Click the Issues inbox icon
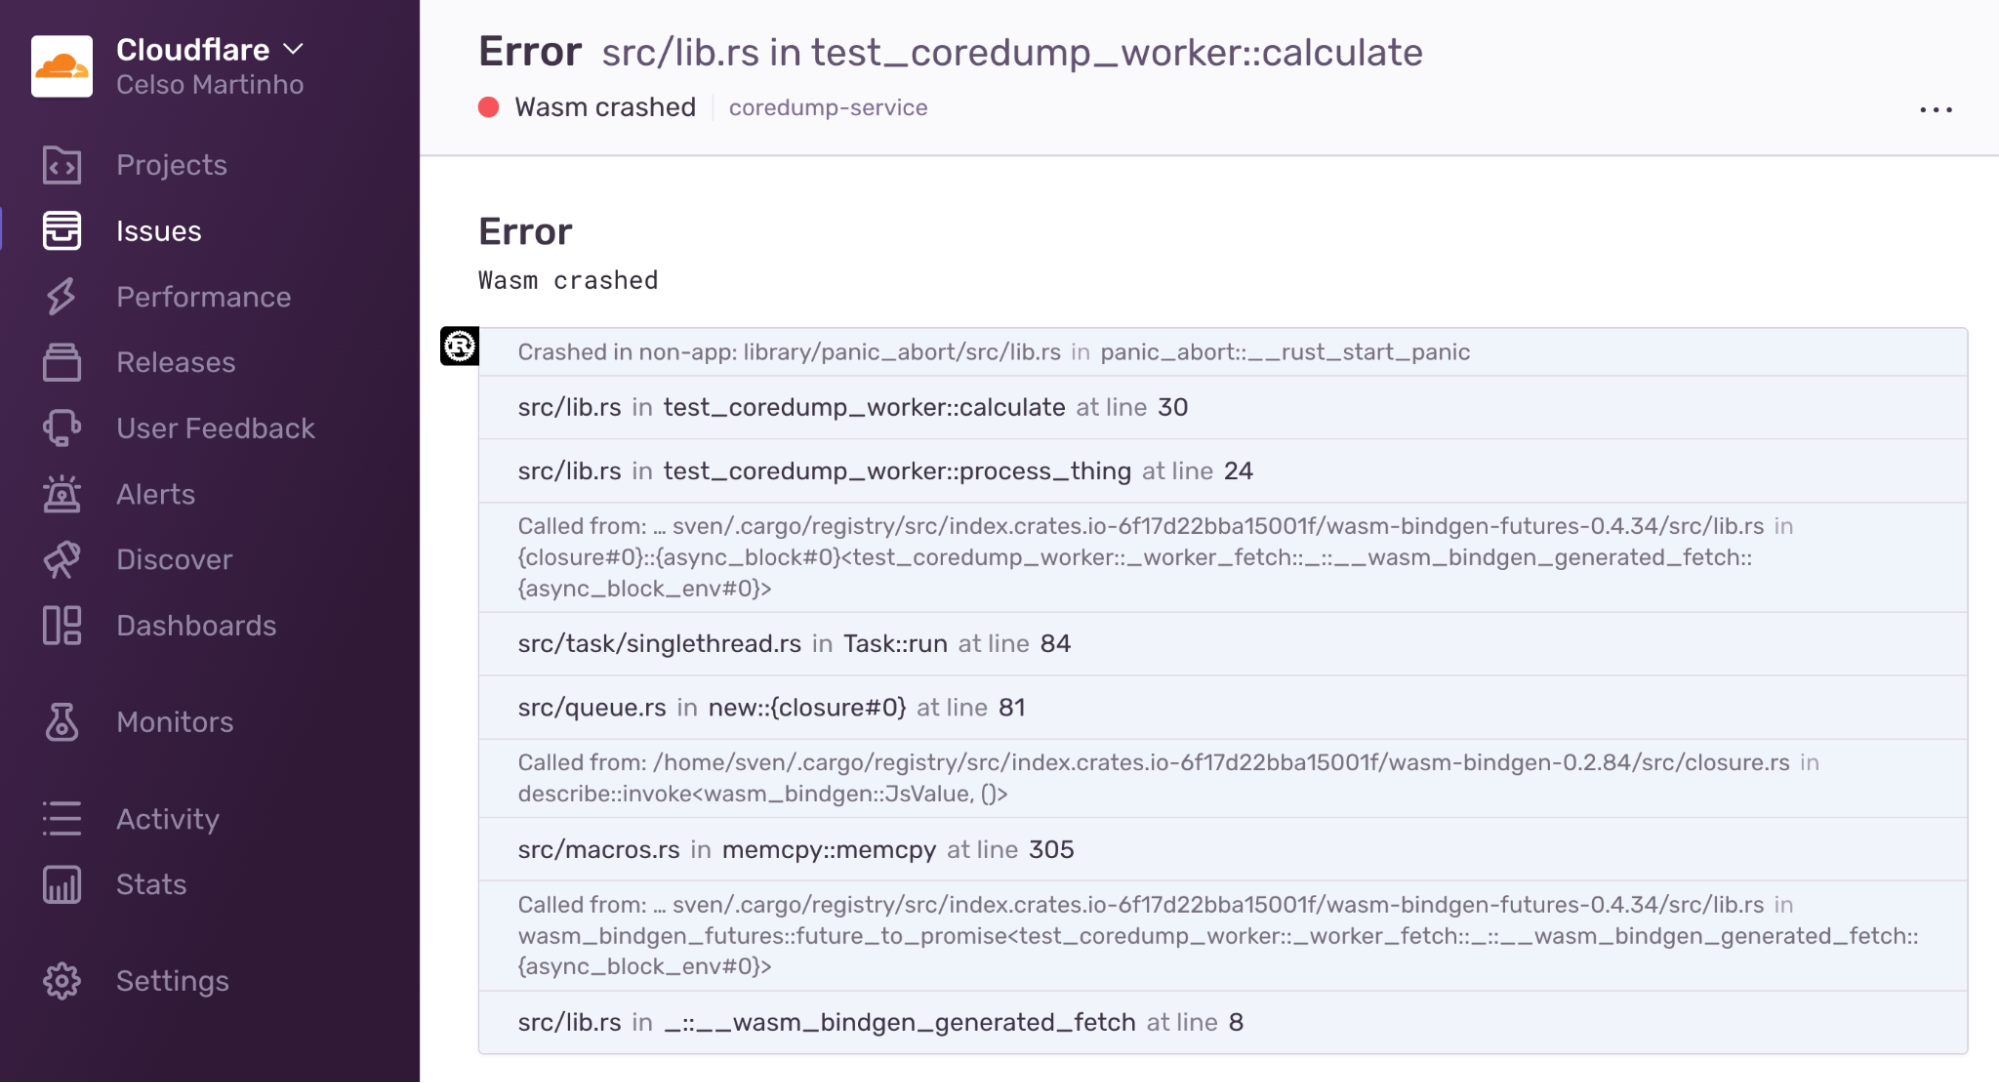The width and height of the screenshot is (1999, 1083). coord(62,231)
